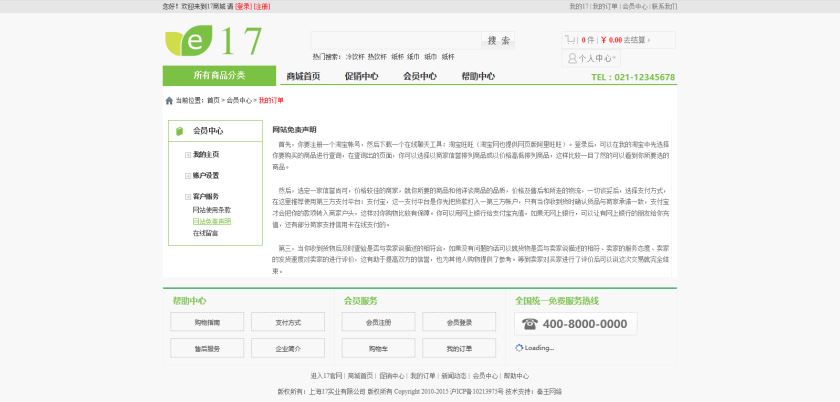The image size is (840, 402).
Task: Open the 所有商品分类 green category menu
Action: [x=219, y=76]
